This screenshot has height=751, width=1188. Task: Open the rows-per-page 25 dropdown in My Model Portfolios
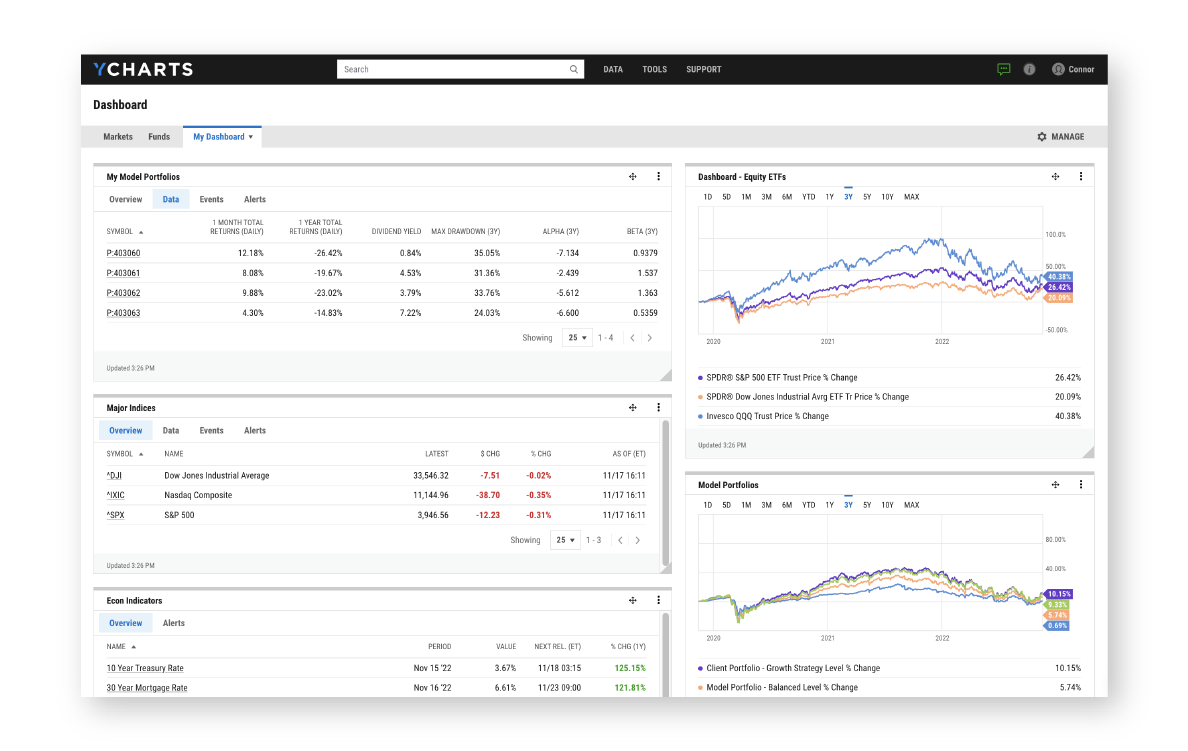[x=578, y=337]
